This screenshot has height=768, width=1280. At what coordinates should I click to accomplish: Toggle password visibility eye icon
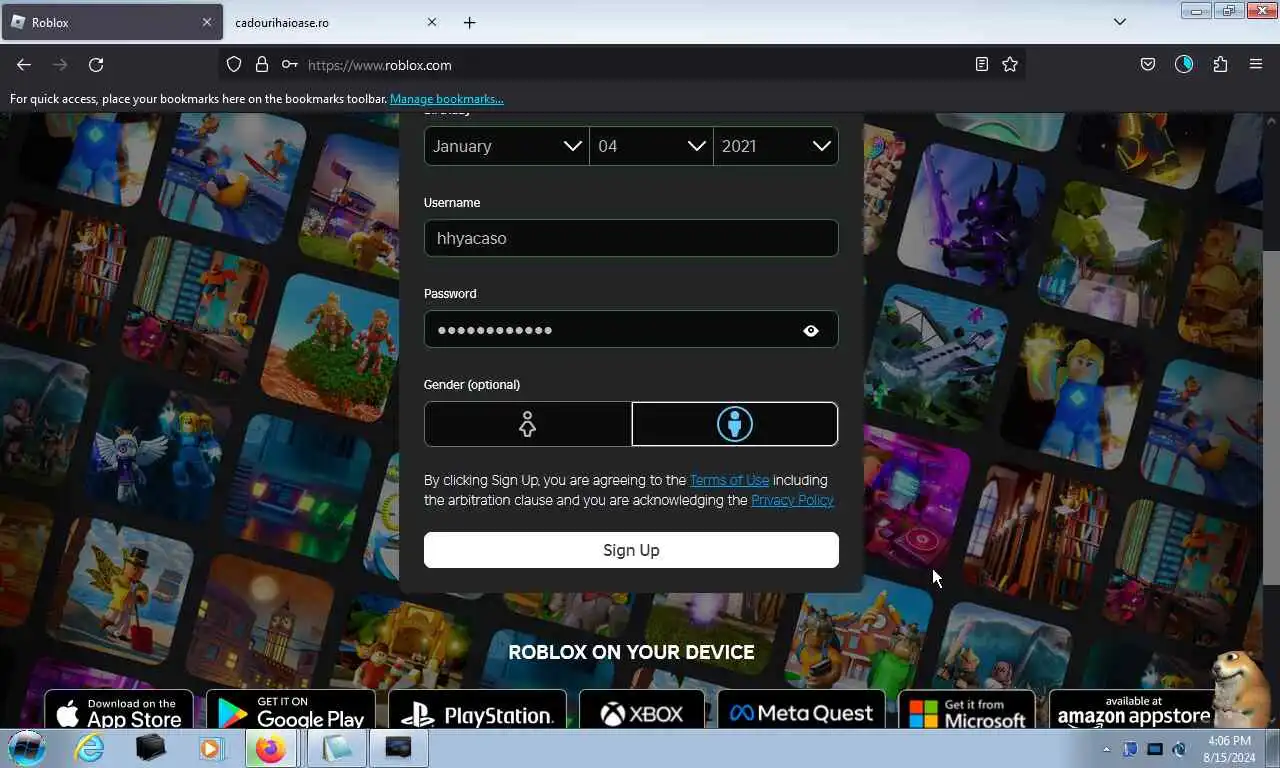[x=811, y=331]
